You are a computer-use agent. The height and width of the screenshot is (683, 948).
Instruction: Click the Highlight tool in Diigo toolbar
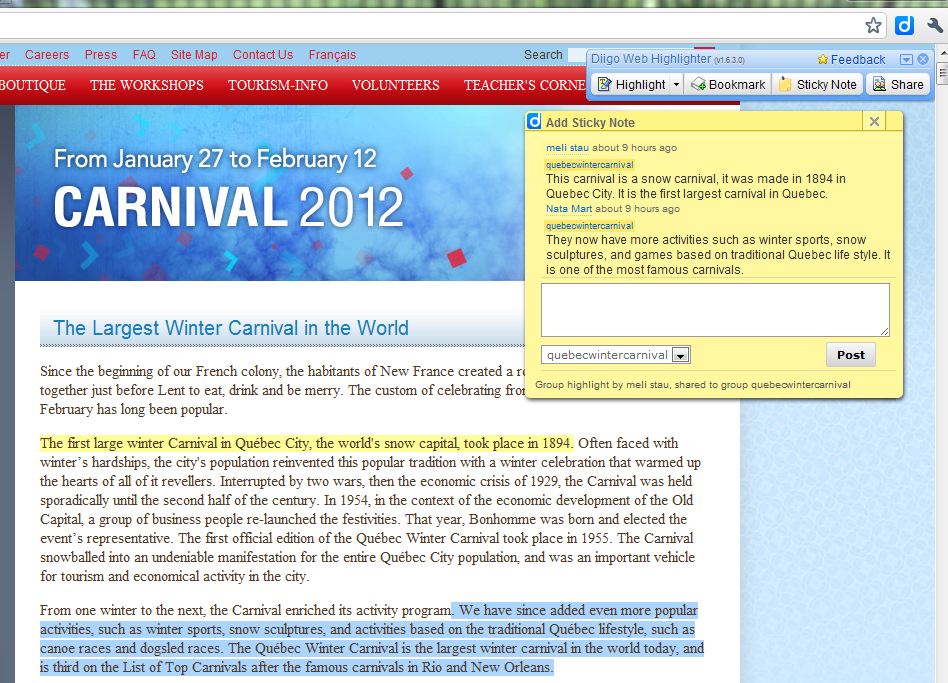[x=631, y=85]
